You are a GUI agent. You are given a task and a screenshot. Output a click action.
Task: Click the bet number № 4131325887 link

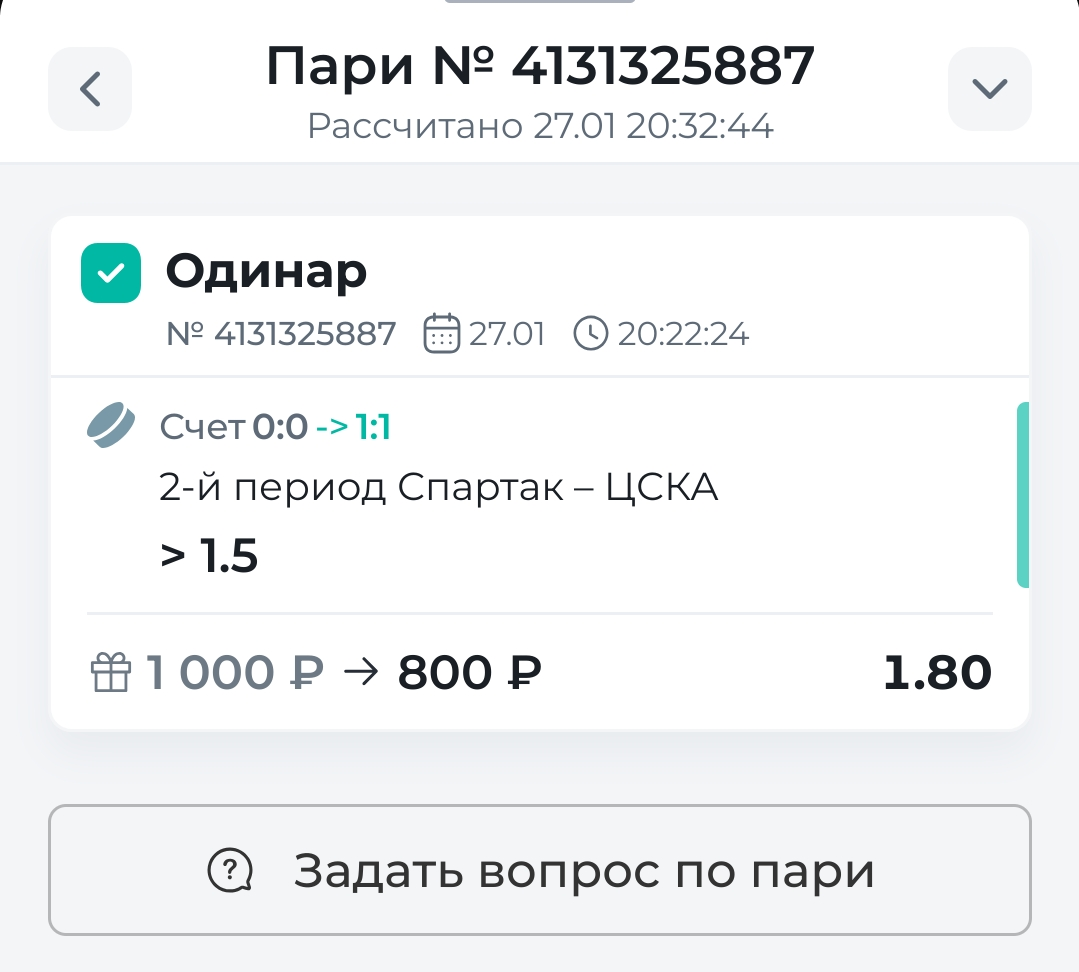tap(280, 334)
